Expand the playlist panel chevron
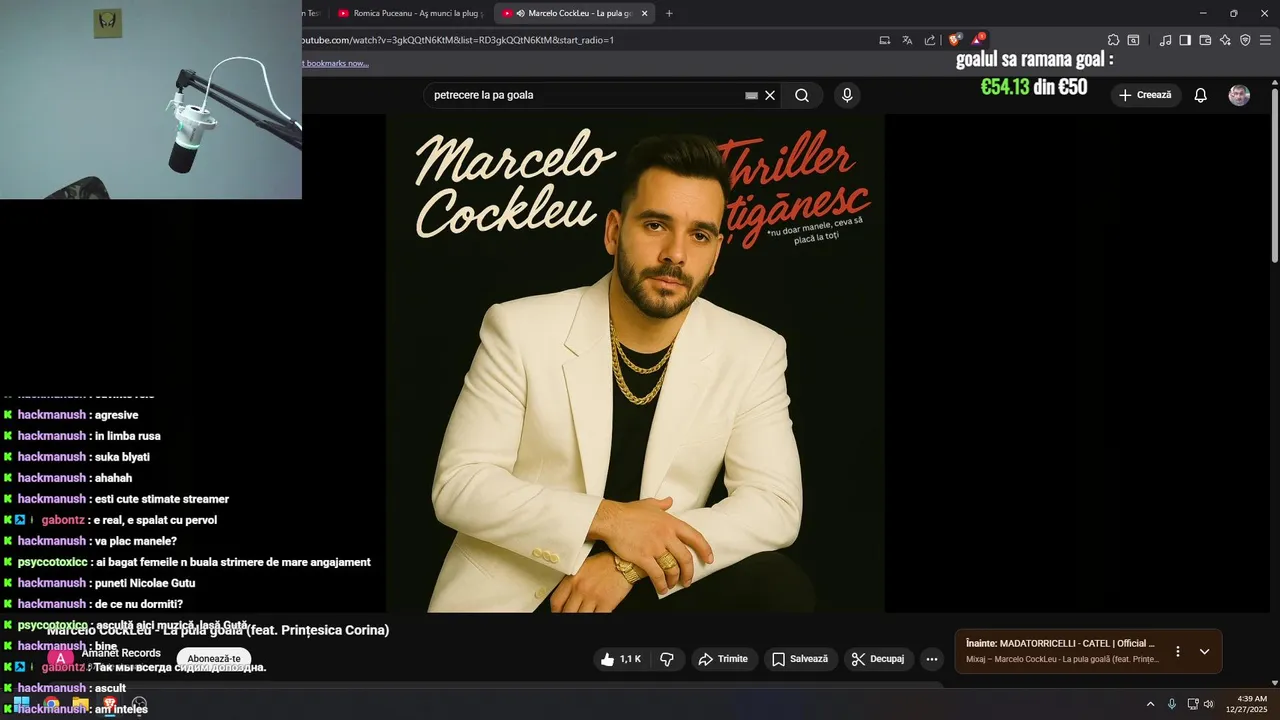 [x=1204, y=651]
